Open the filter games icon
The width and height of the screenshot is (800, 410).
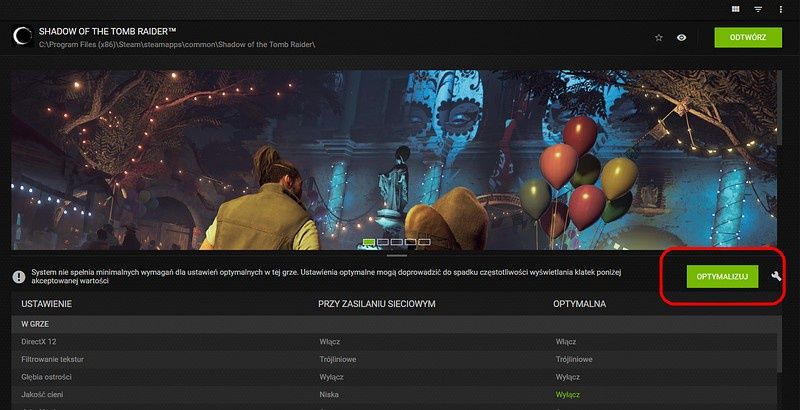(758, 9)
